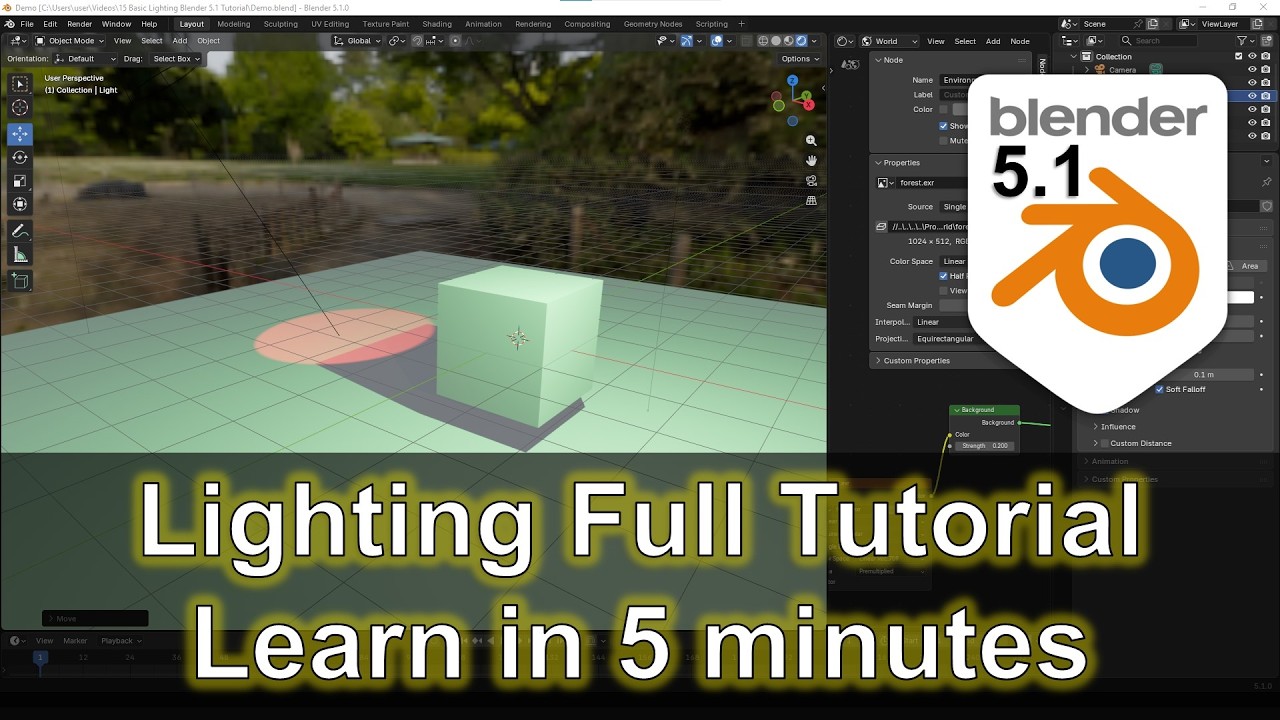Select the Measure tool
Viewport: 1280px width, 720px height.
point(20,256)
